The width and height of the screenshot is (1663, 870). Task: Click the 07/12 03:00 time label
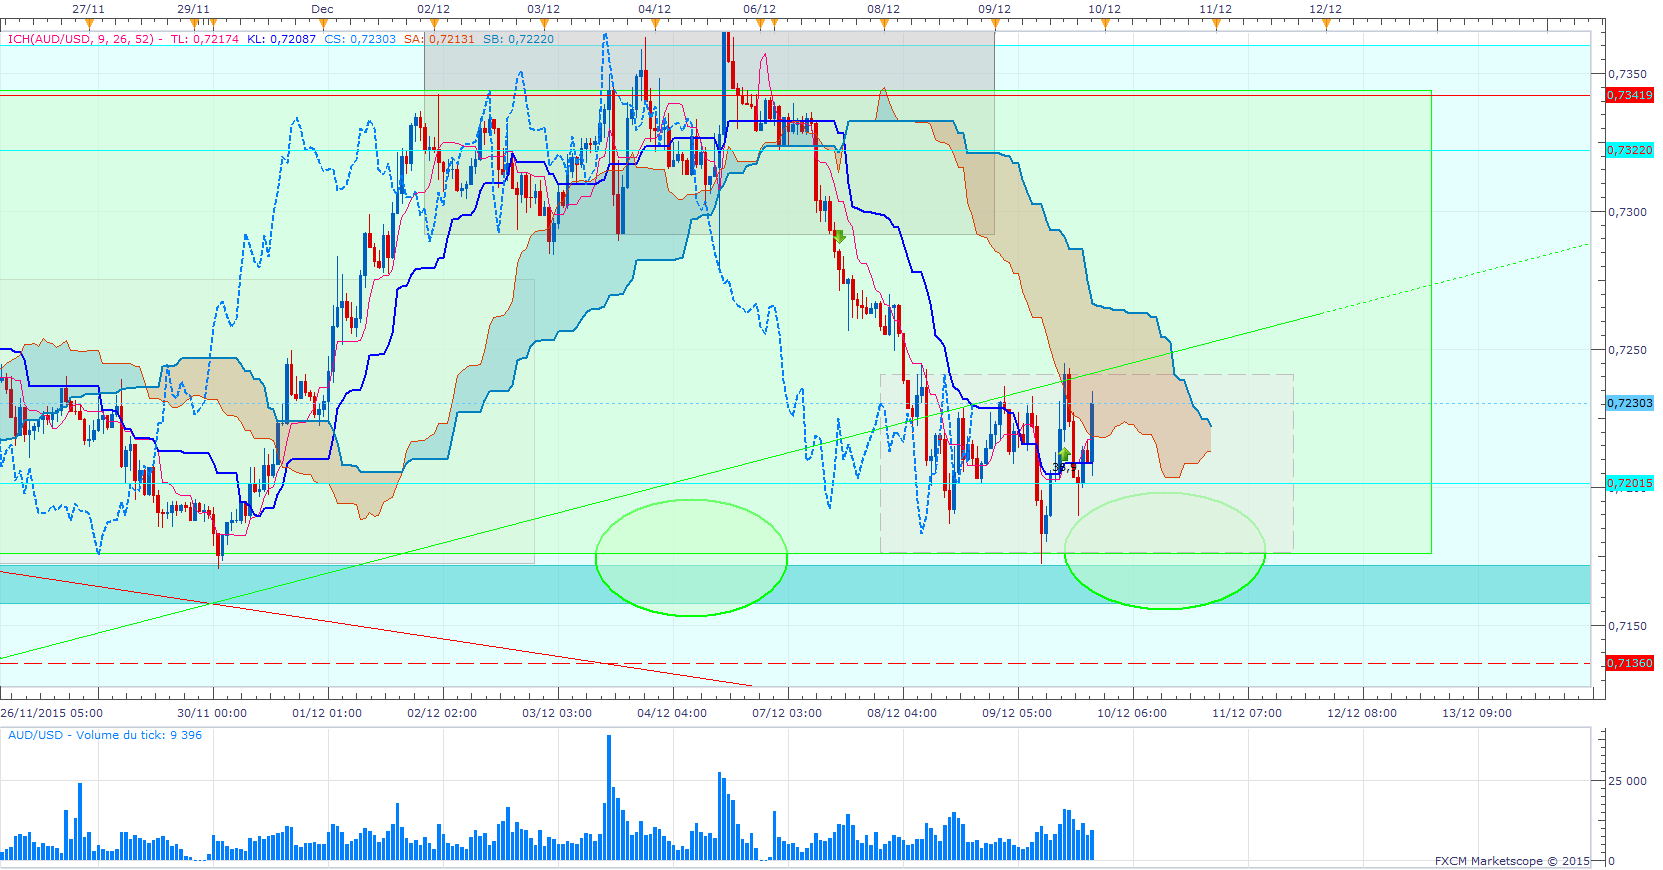coord(787,713)
